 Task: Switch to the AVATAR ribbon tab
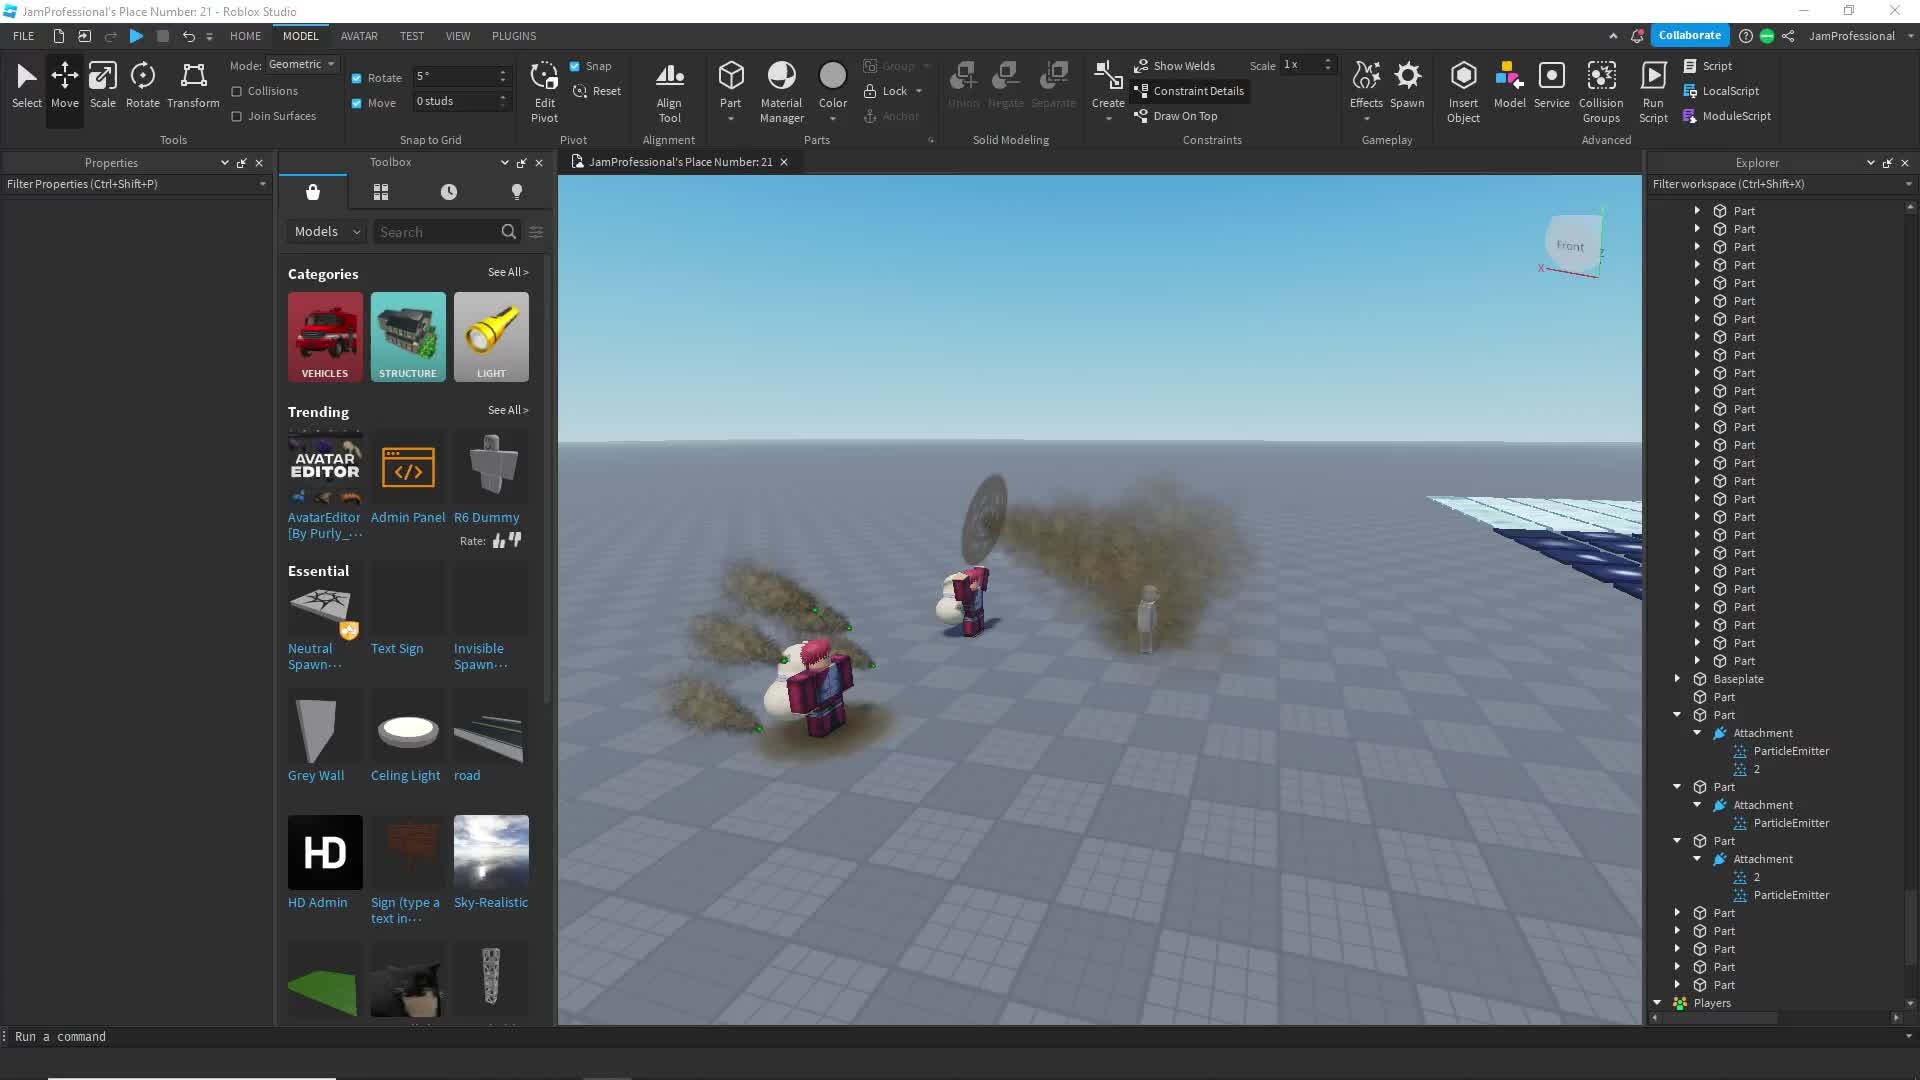point(359,36)
